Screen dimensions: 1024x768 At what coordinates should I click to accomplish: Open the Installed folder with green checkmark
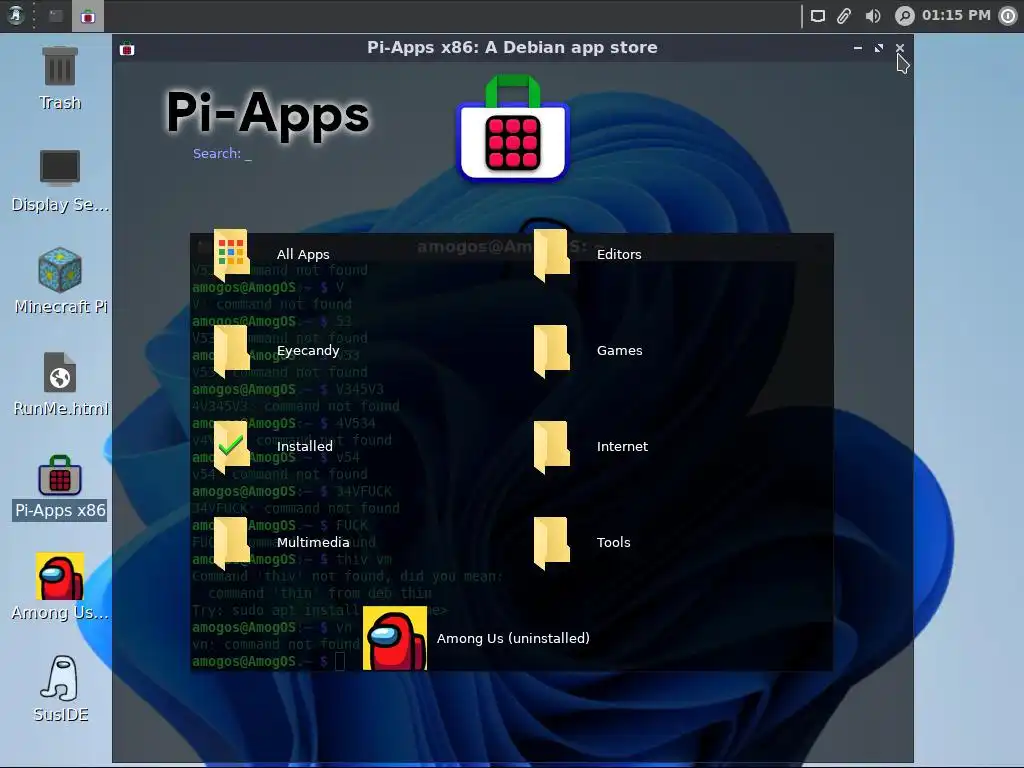(x=231, y=447)
